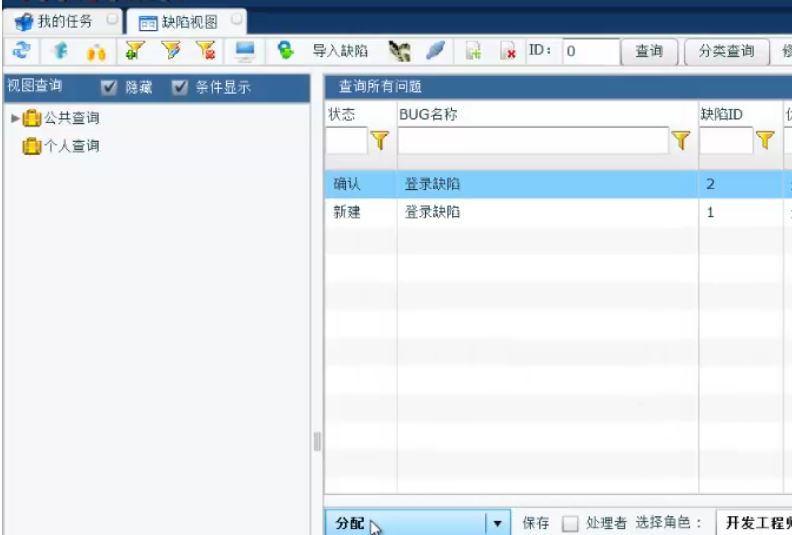Click the new document icon with green plus
The width and height of the screenshot is (792, 535).
tap(473, 51)
